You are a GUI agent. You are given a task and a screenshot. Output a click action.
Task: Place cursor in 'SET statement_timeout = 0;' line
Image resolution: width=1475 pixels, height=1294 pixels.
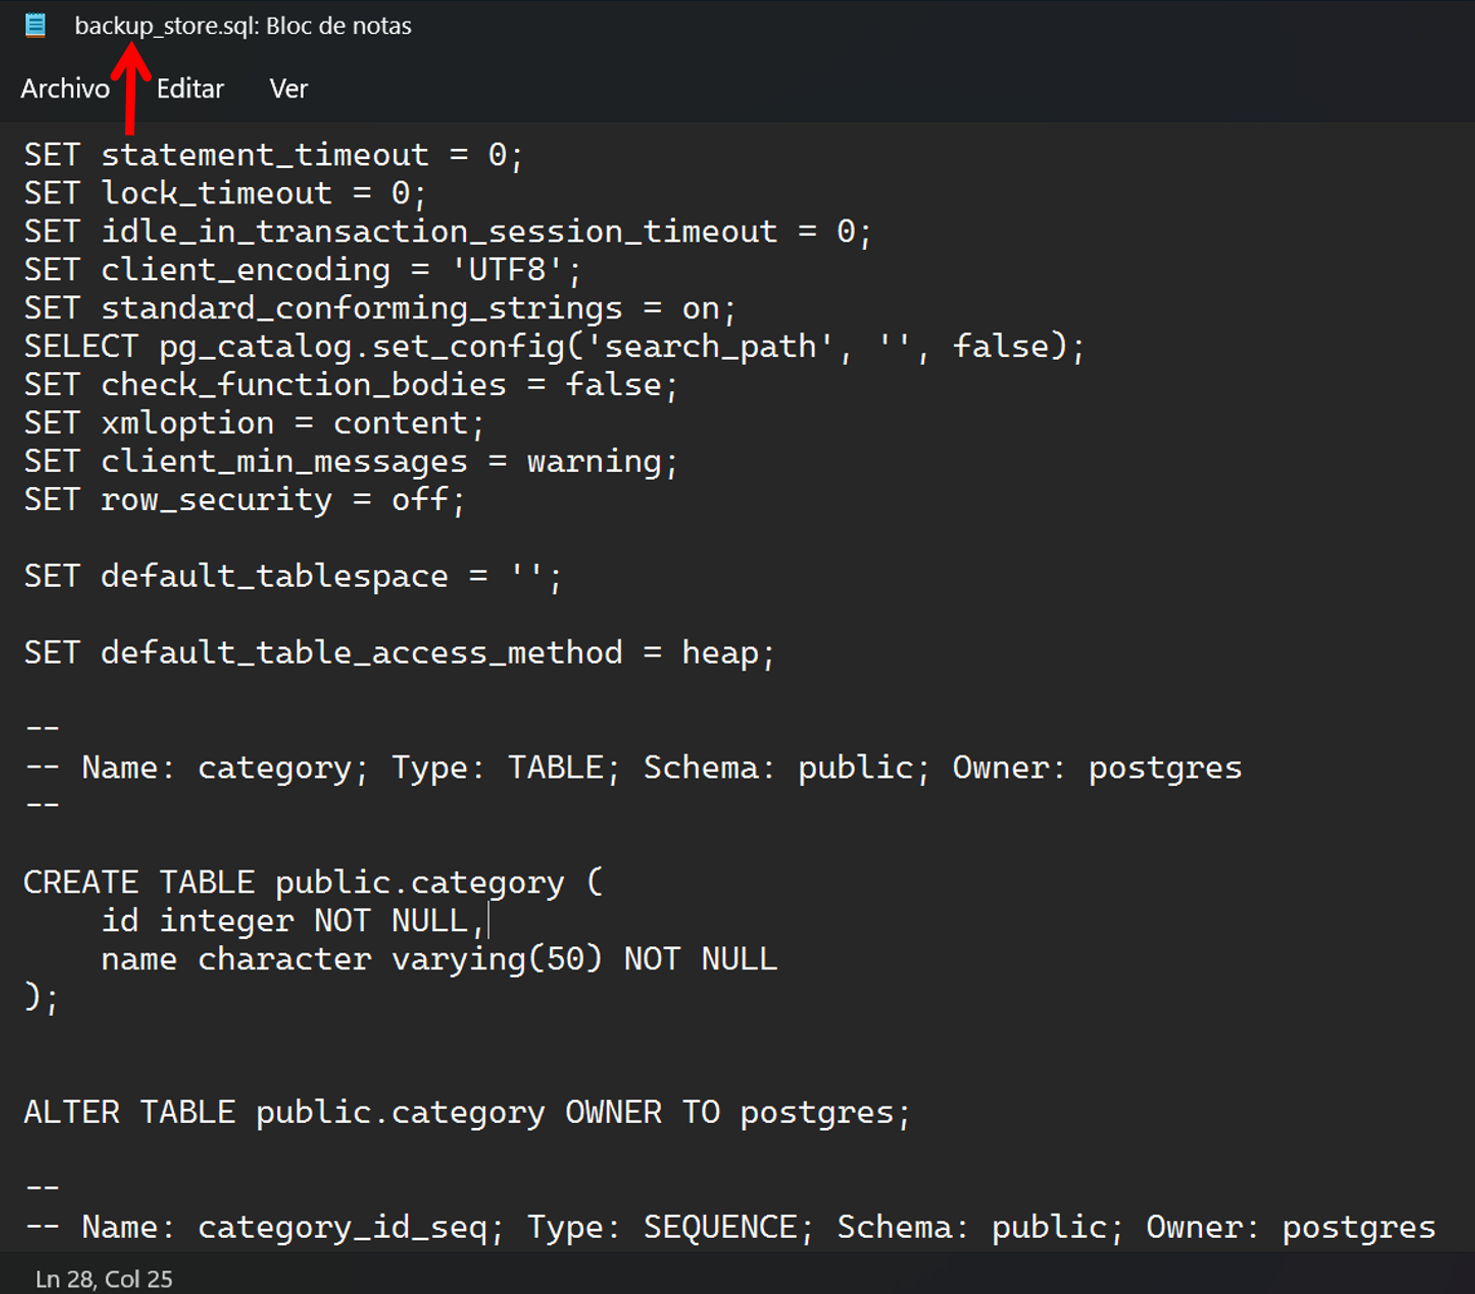coord(273,155)
